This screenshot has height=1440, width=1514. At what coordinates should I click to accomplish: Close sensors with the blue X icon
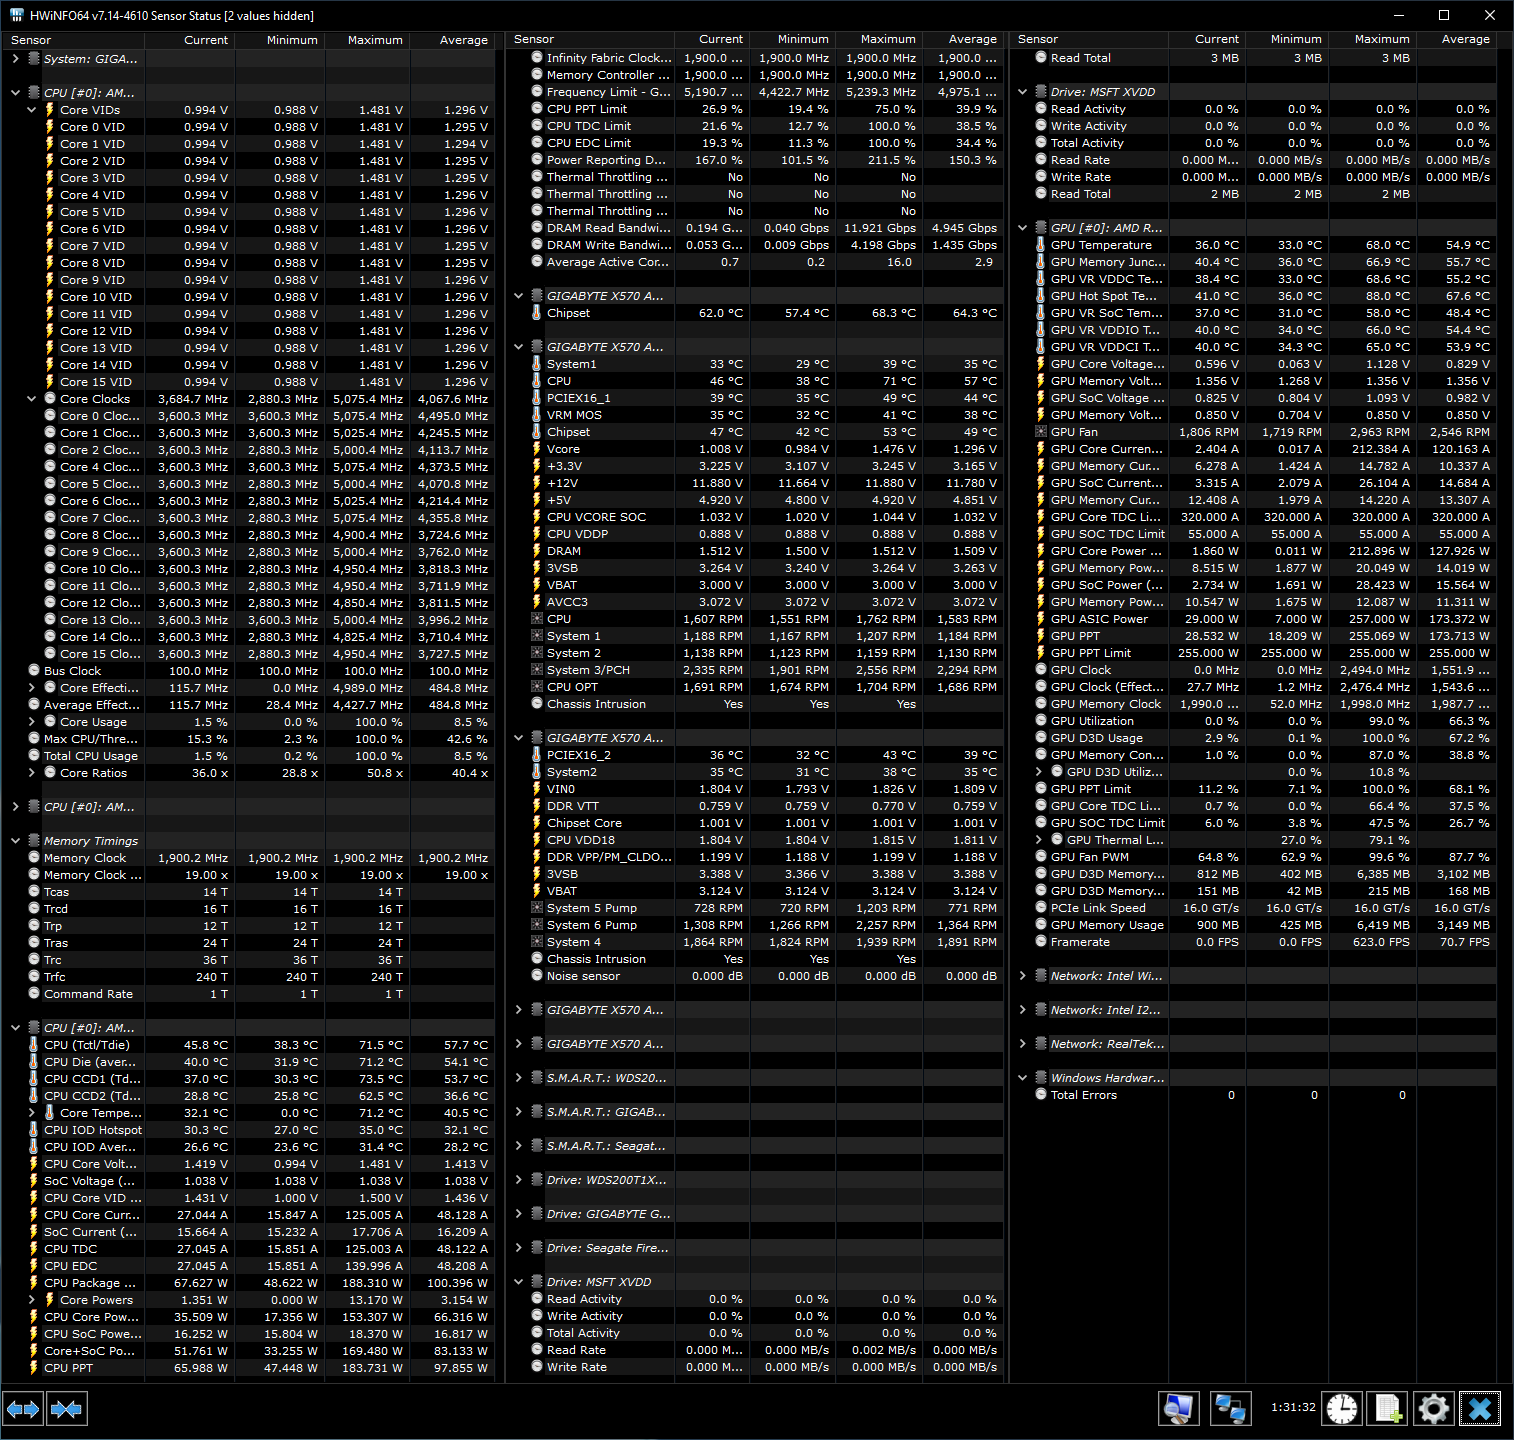coord(1480,1409)
